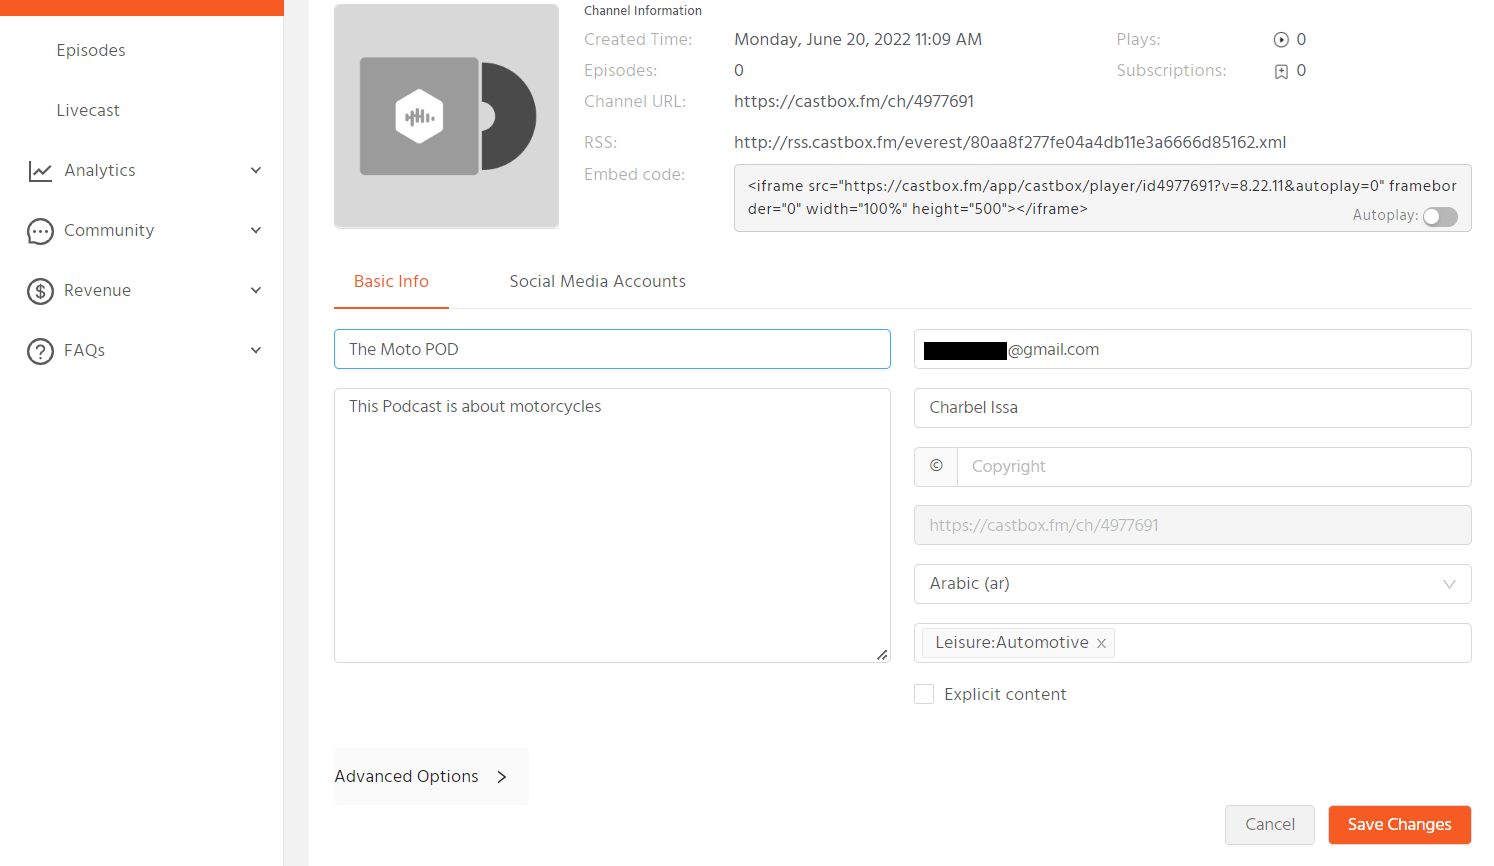Click the Cancel button
1494x866 pixels.
pos(1270,825)
